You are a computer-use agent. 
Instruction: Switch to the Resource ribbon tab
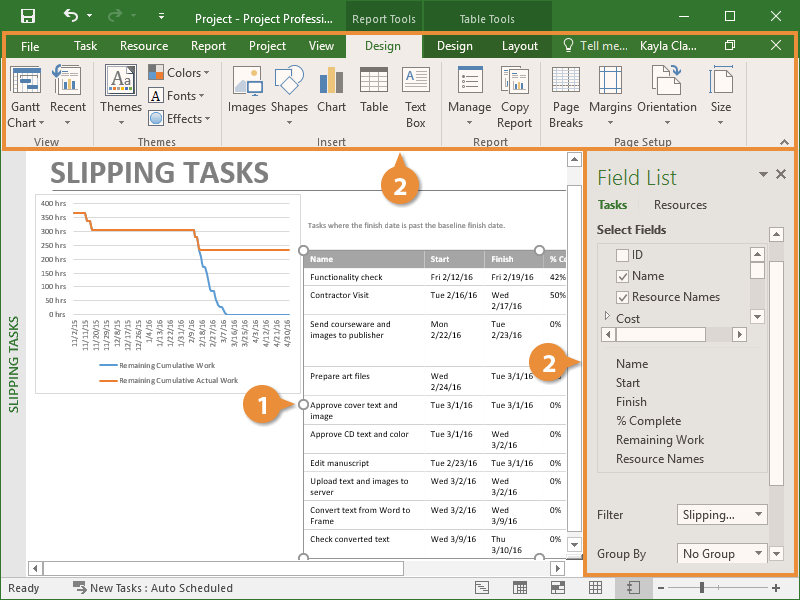pos(144,46)
